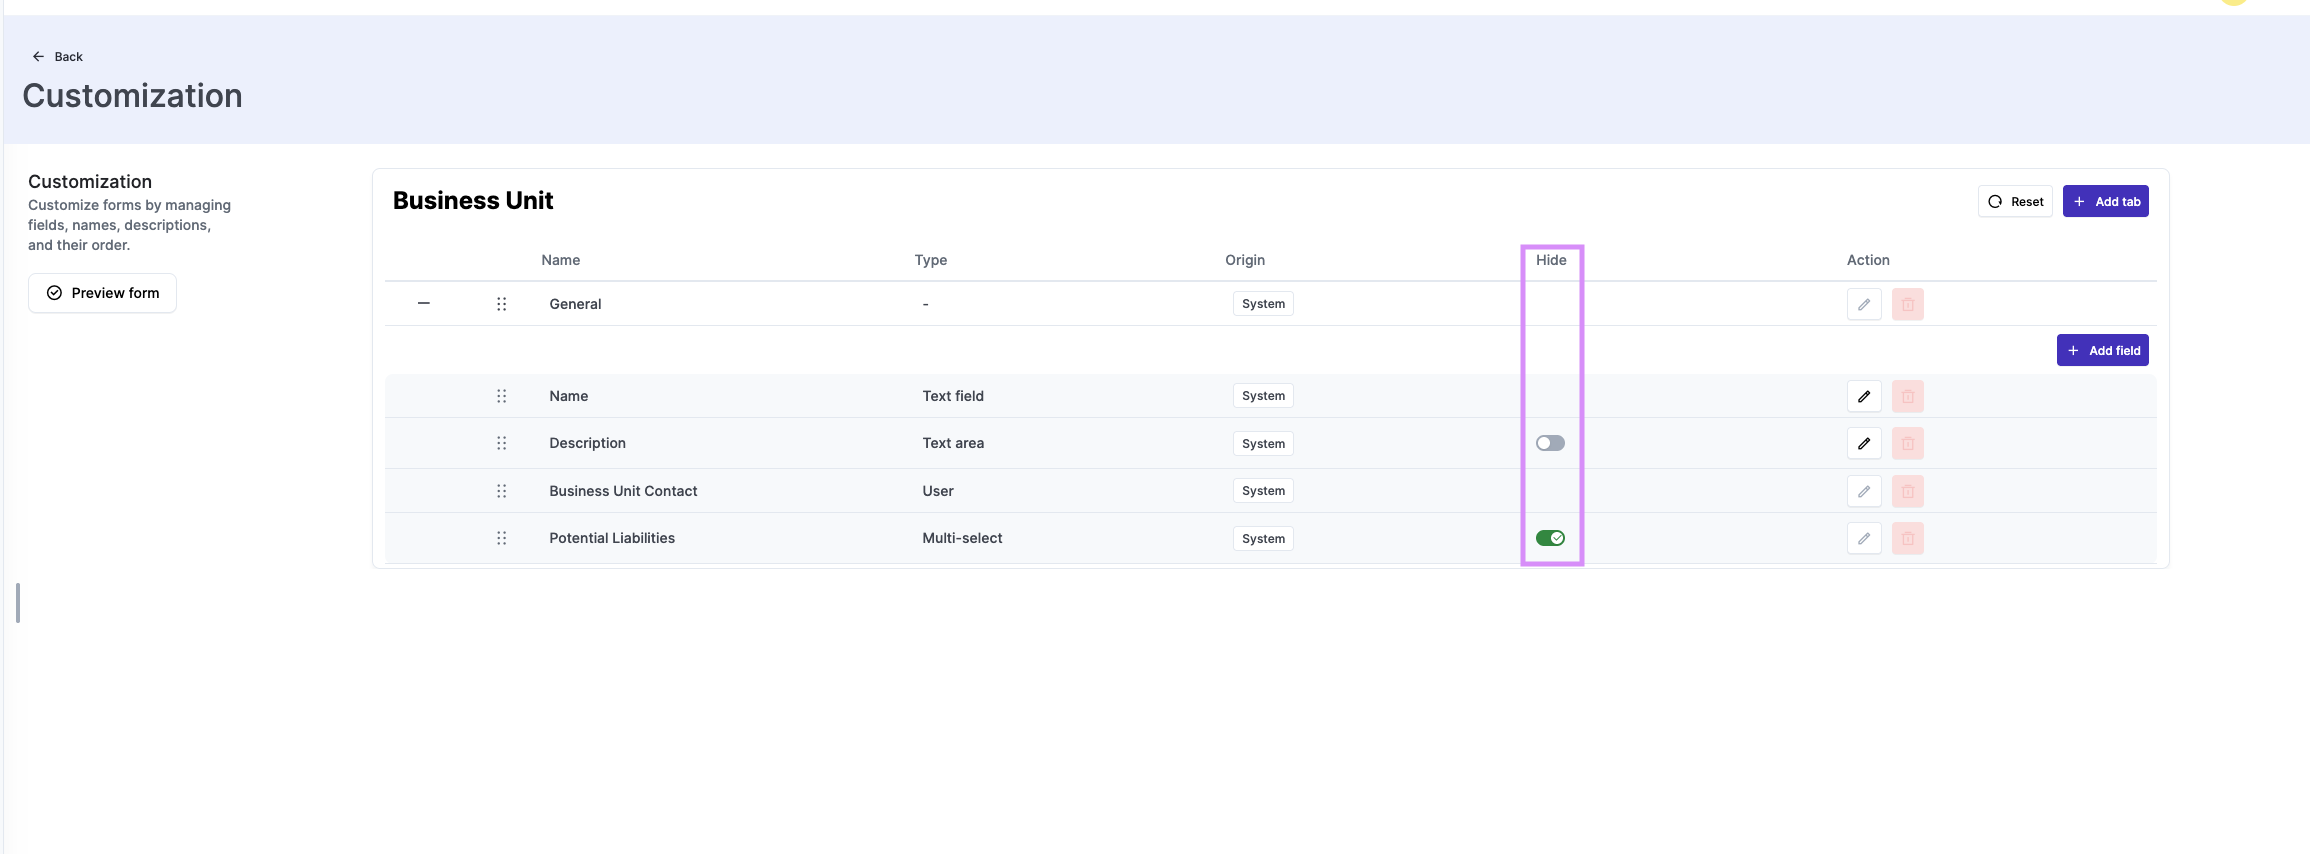This screenshot has height=854, width=2310.
Task: Click drag handle for Business Unit Contact
Action: click(x=502, y=491)
